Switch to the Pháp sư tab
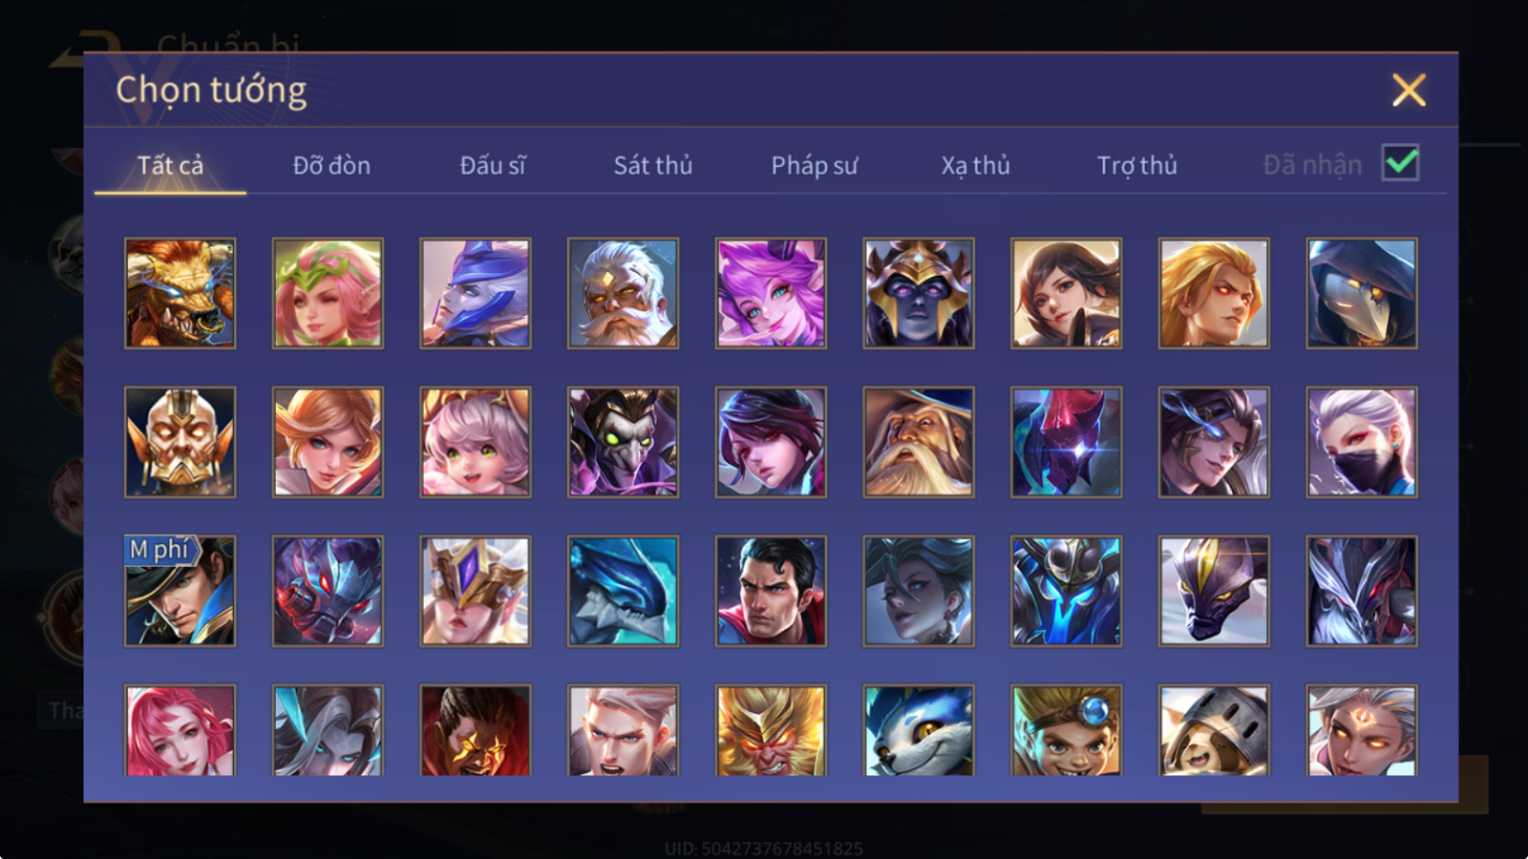 [x=814, y=165]
